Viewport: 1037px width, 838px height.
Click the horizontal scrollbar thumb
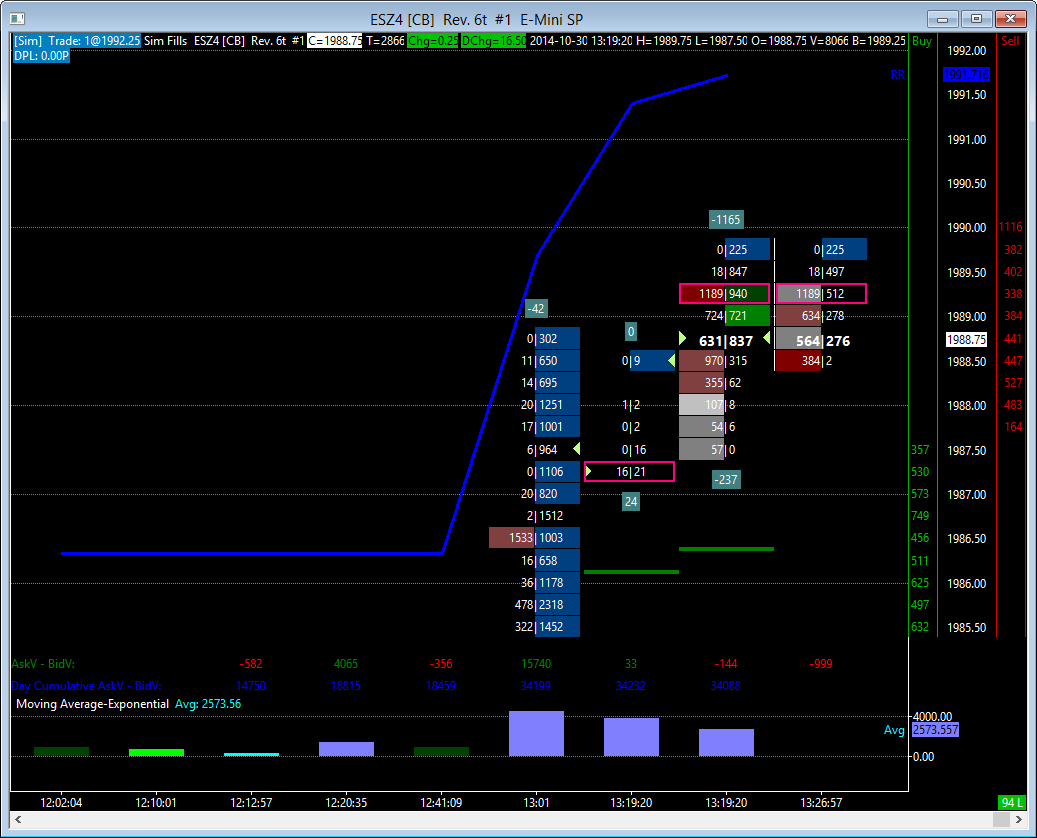1001,819
